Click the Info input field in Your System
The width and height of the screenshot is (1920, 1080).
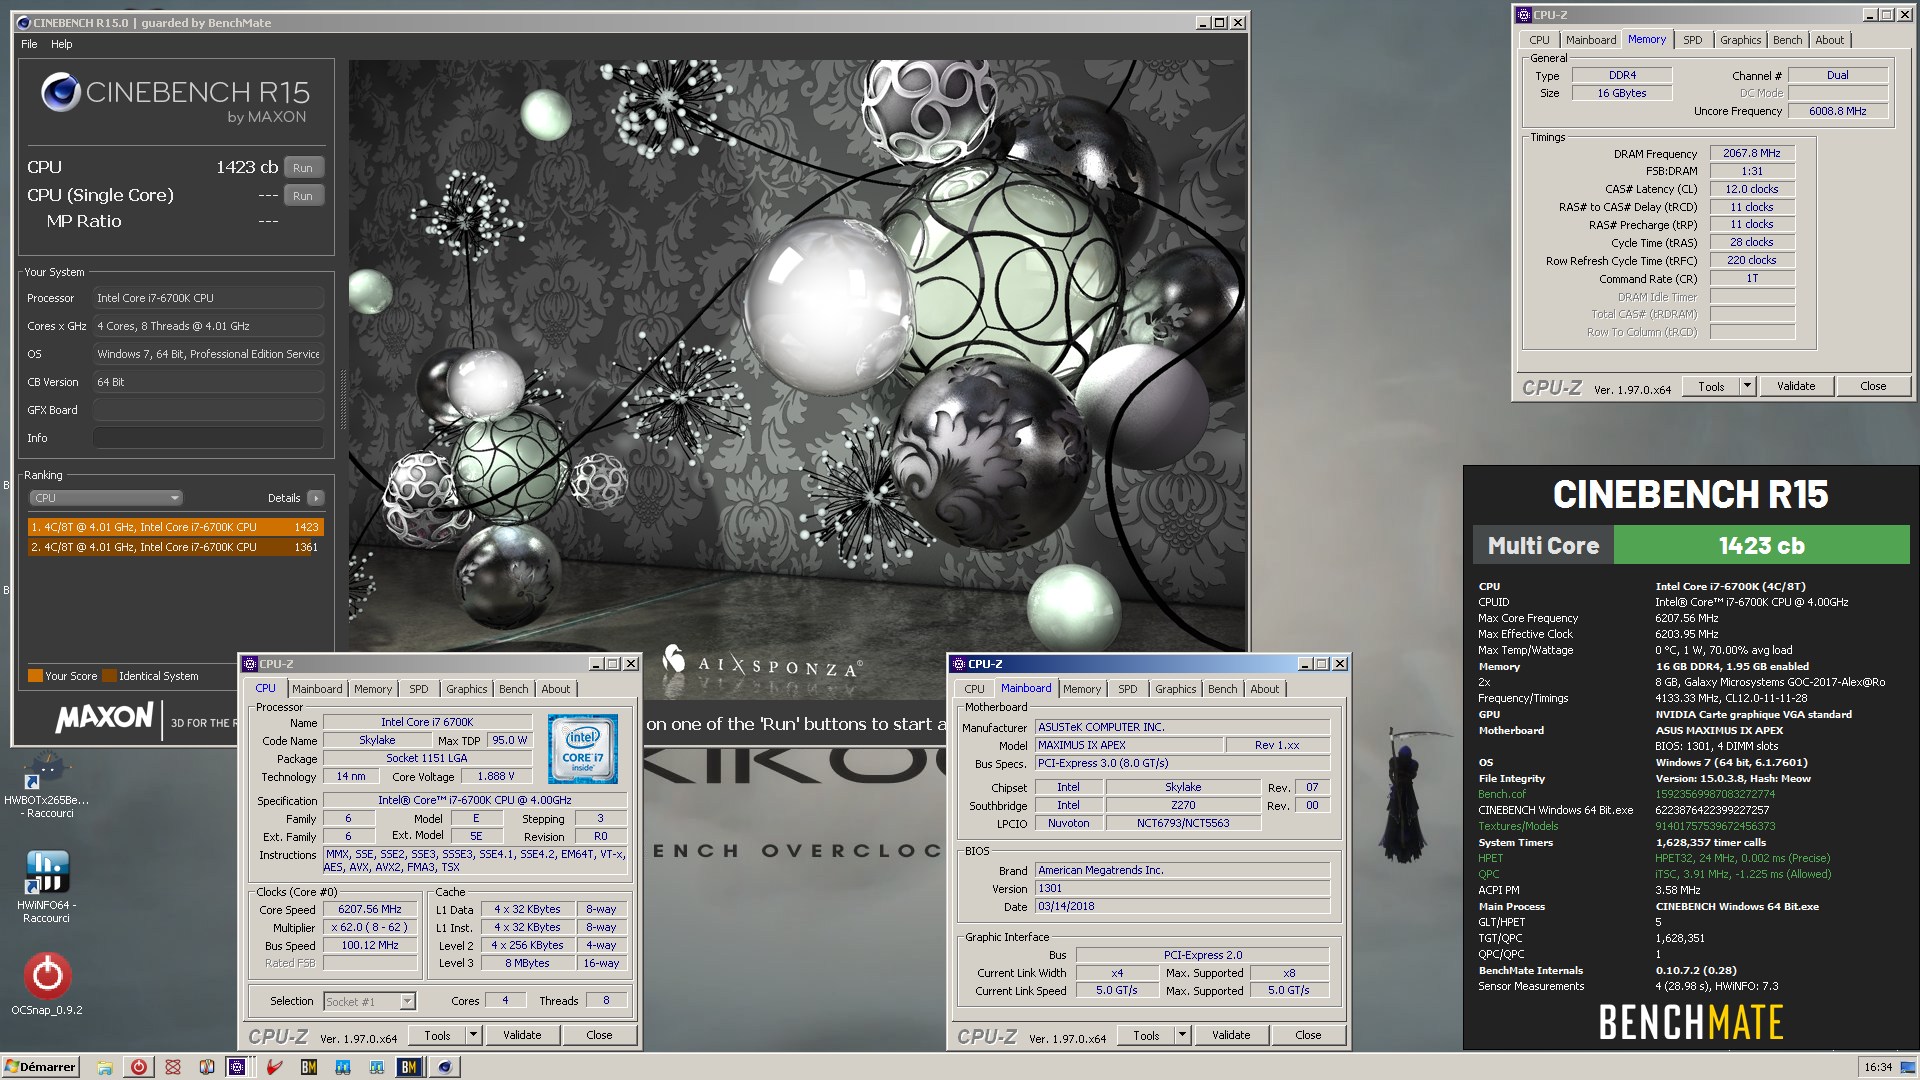[x=208, y=438]
